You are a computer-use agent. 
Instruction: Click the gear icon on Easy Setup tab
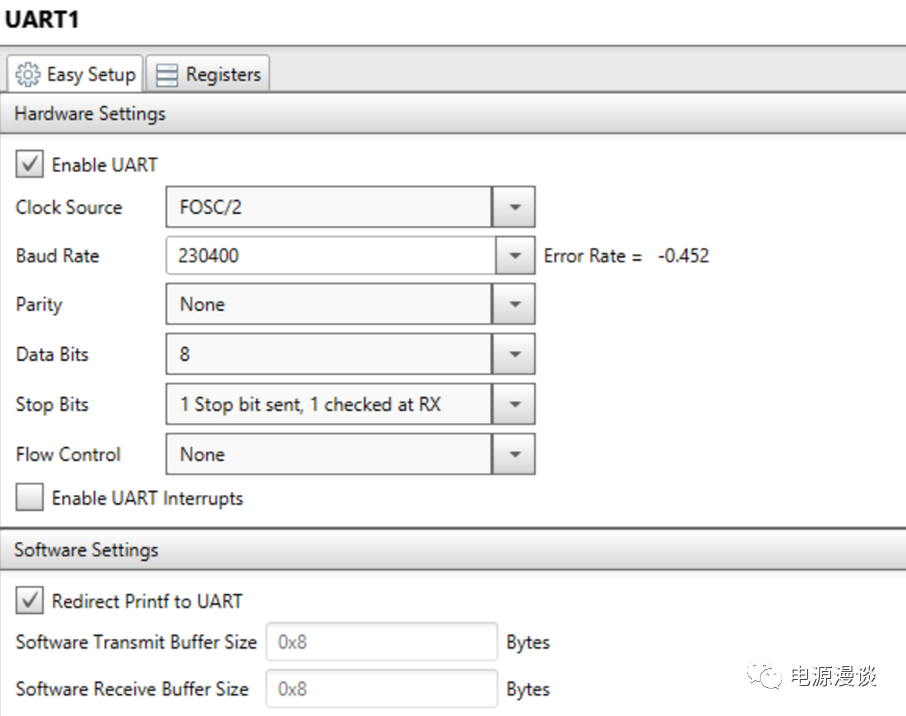(x=30, y=75)
